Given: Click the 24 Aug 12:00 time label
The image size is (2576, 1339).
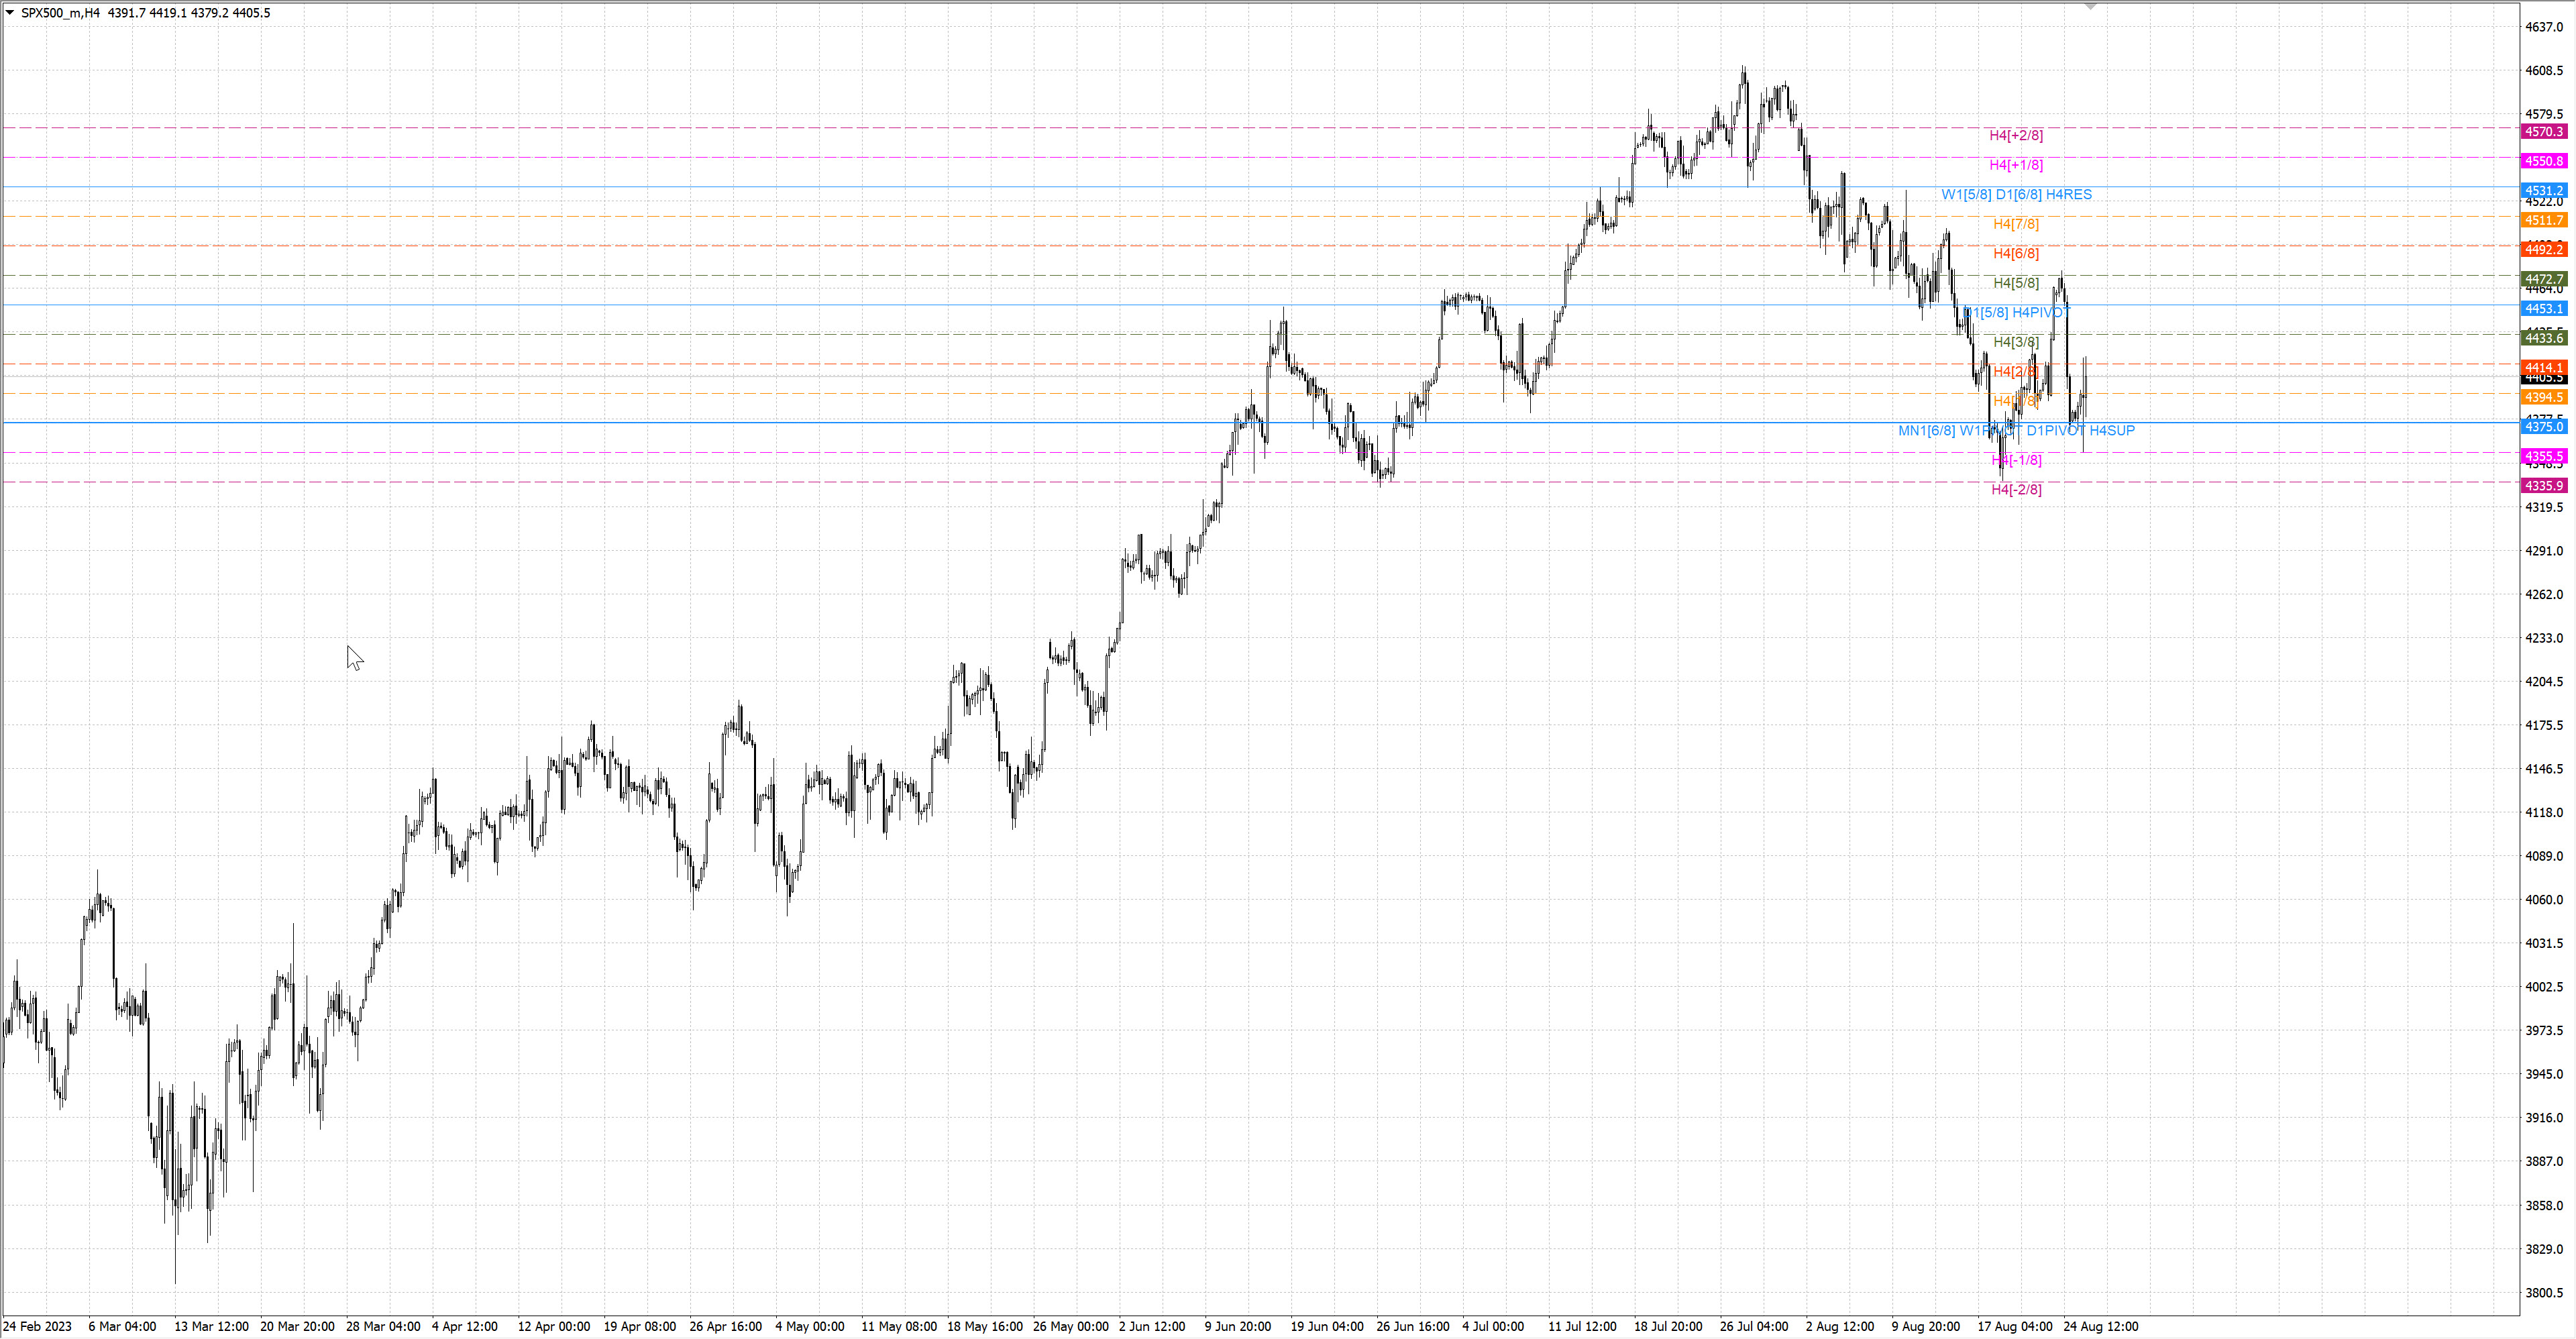Looking at the screenshot, I should [2100, 1326].
